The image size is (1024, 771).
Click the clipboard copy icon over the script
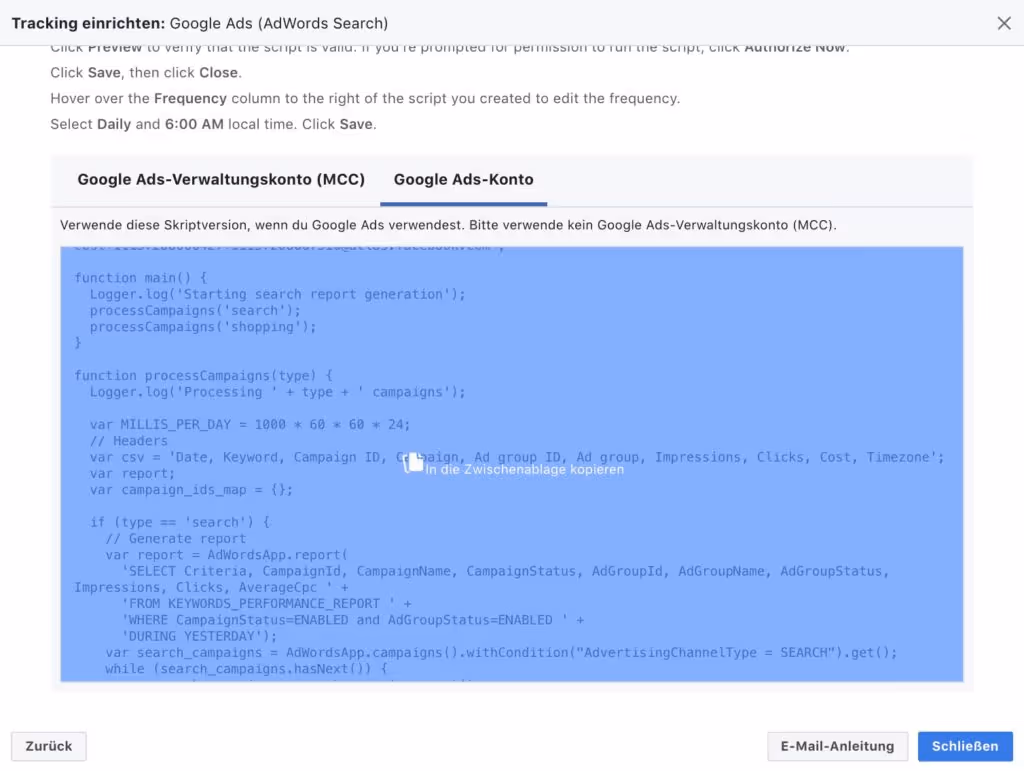click(413, 462)
